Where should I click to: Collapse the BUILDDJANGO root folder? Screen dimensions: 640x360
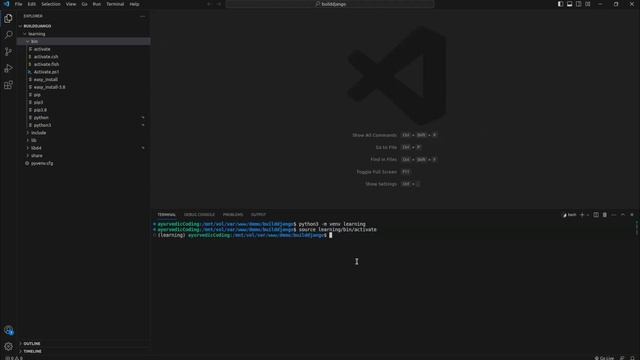point(84,26)
